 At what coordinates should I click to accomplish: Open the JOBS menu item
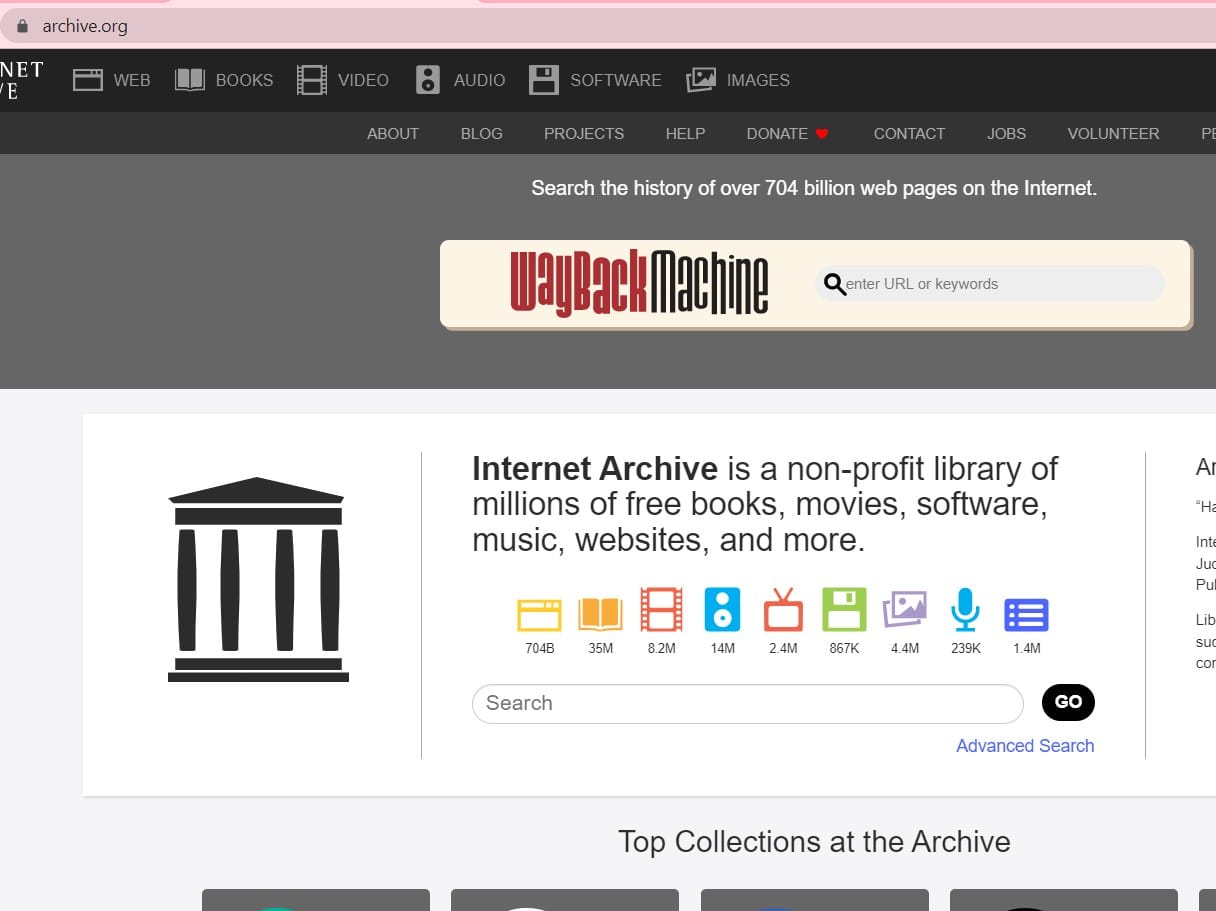click(1006, 134)
